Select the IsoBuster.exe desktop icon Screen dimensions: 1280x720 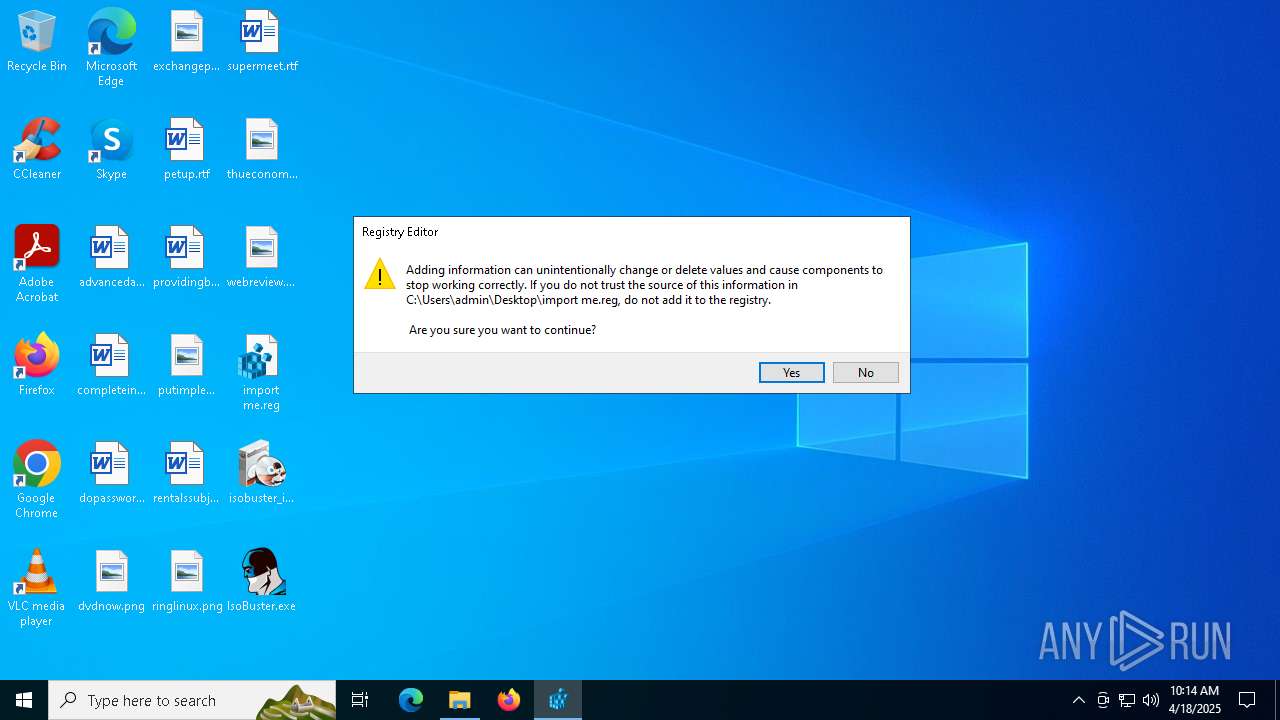point(262,581)
